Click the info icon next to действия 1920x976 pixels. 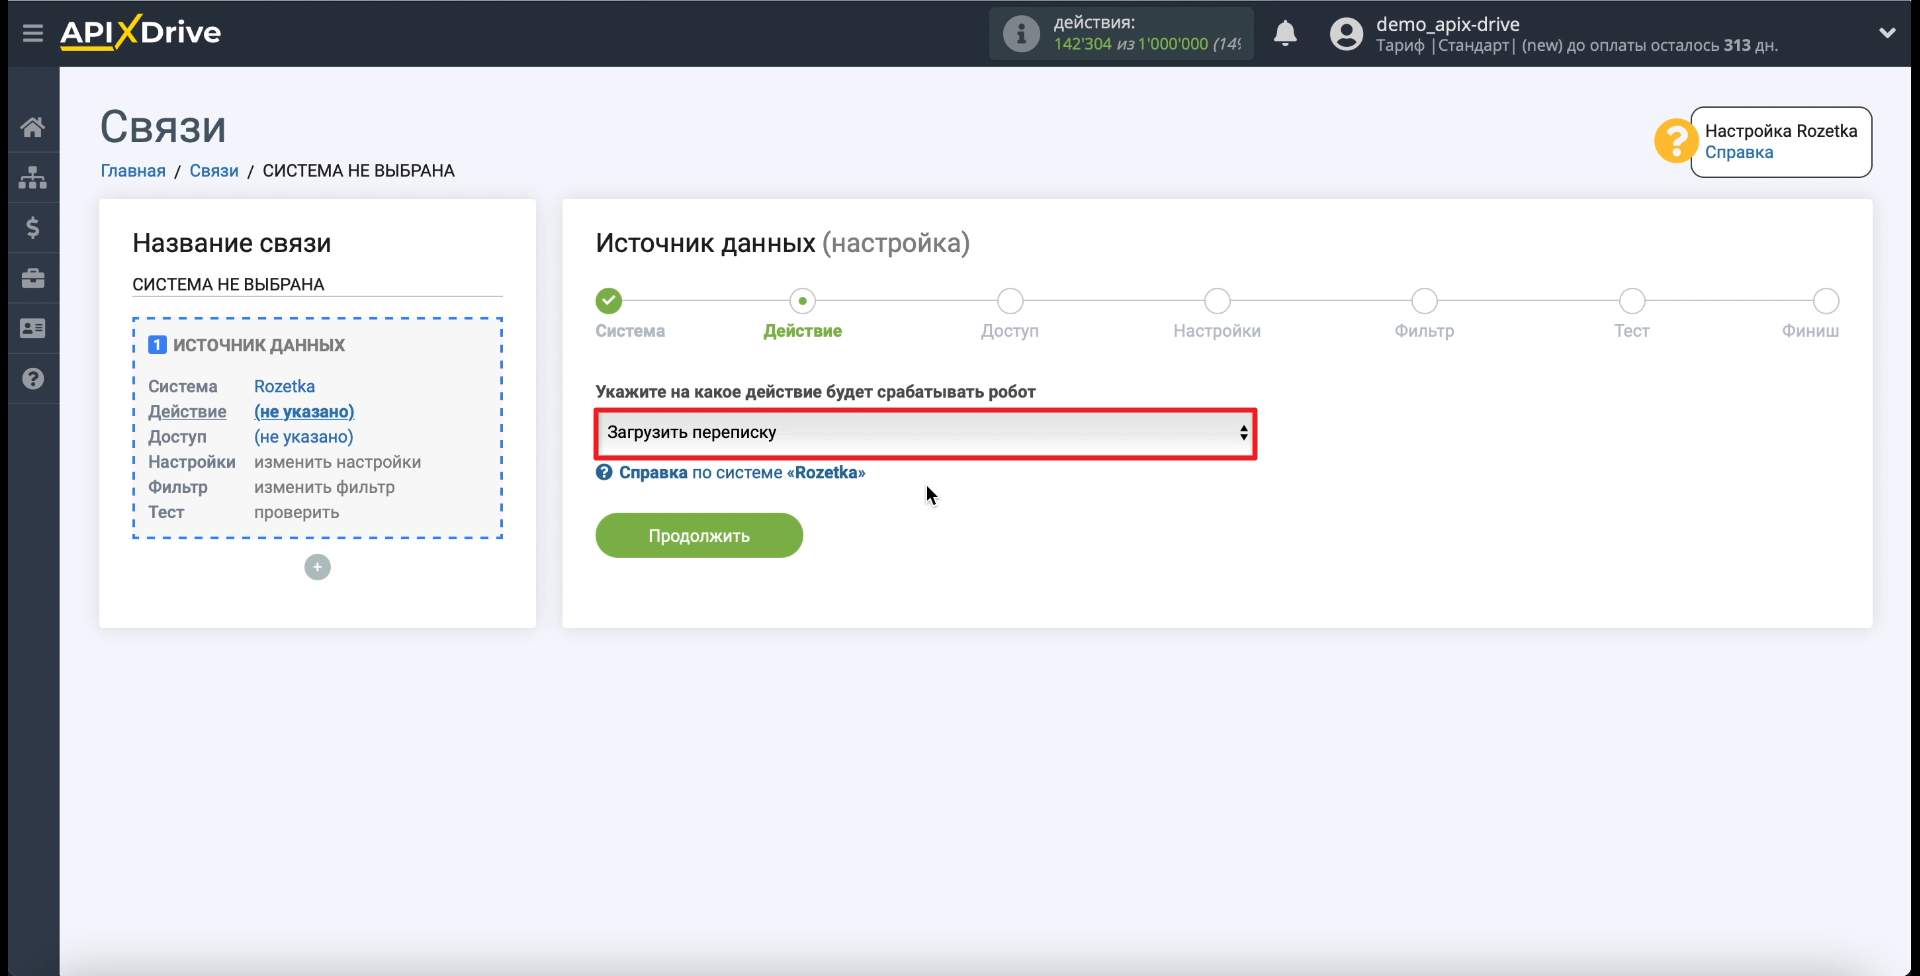[x=1021, y=34]
